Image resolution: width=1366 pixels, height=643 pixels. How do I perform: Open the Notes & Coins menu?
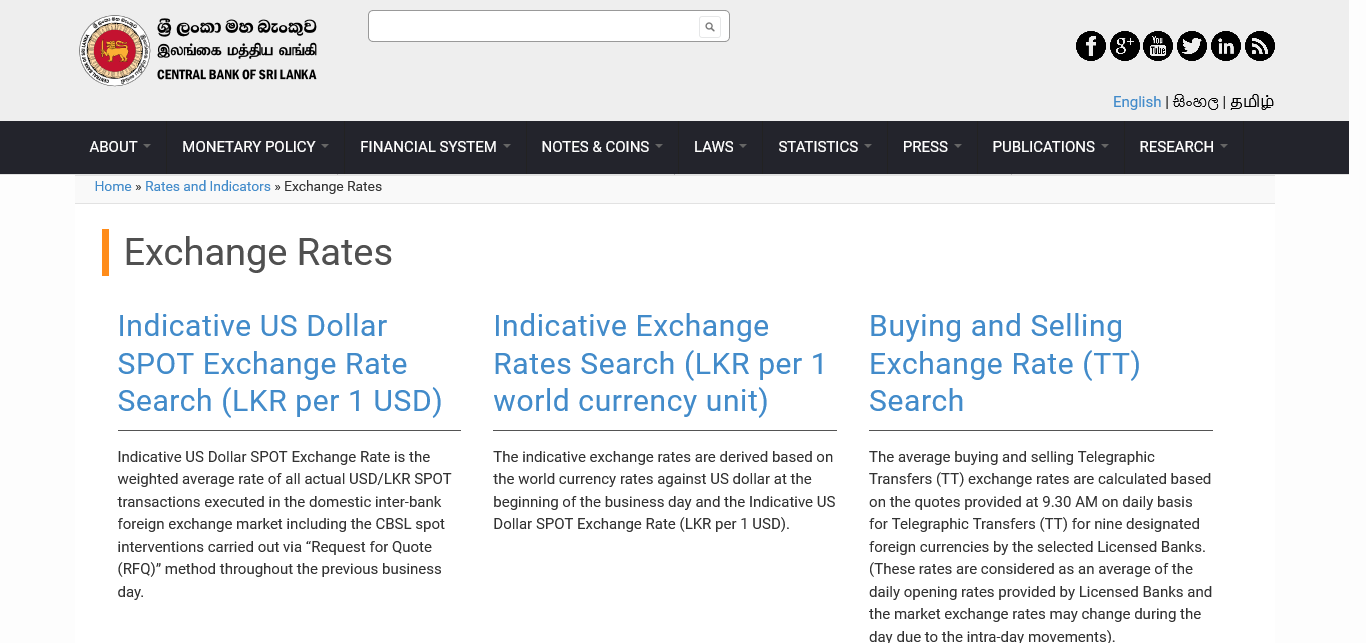601,147
